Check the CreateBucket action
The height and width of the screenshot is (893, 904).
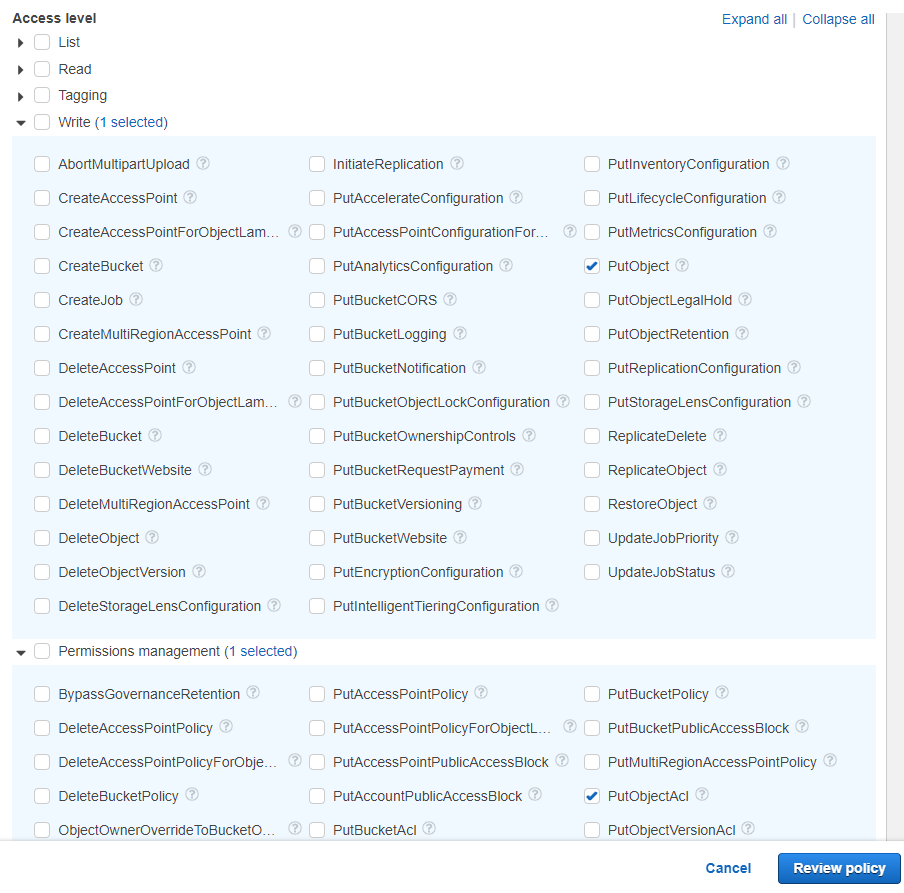pyautogui.click(x=42, y=266)
